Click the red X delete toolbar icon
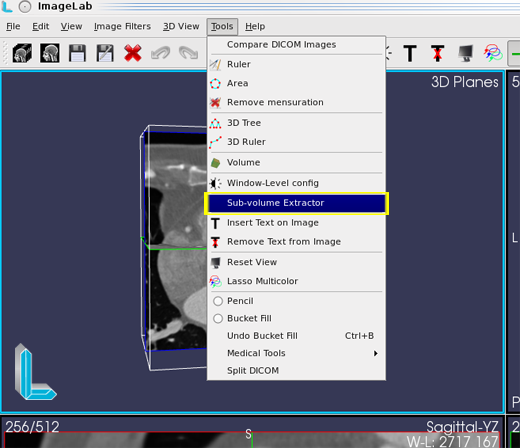 [x=133, y=53]
